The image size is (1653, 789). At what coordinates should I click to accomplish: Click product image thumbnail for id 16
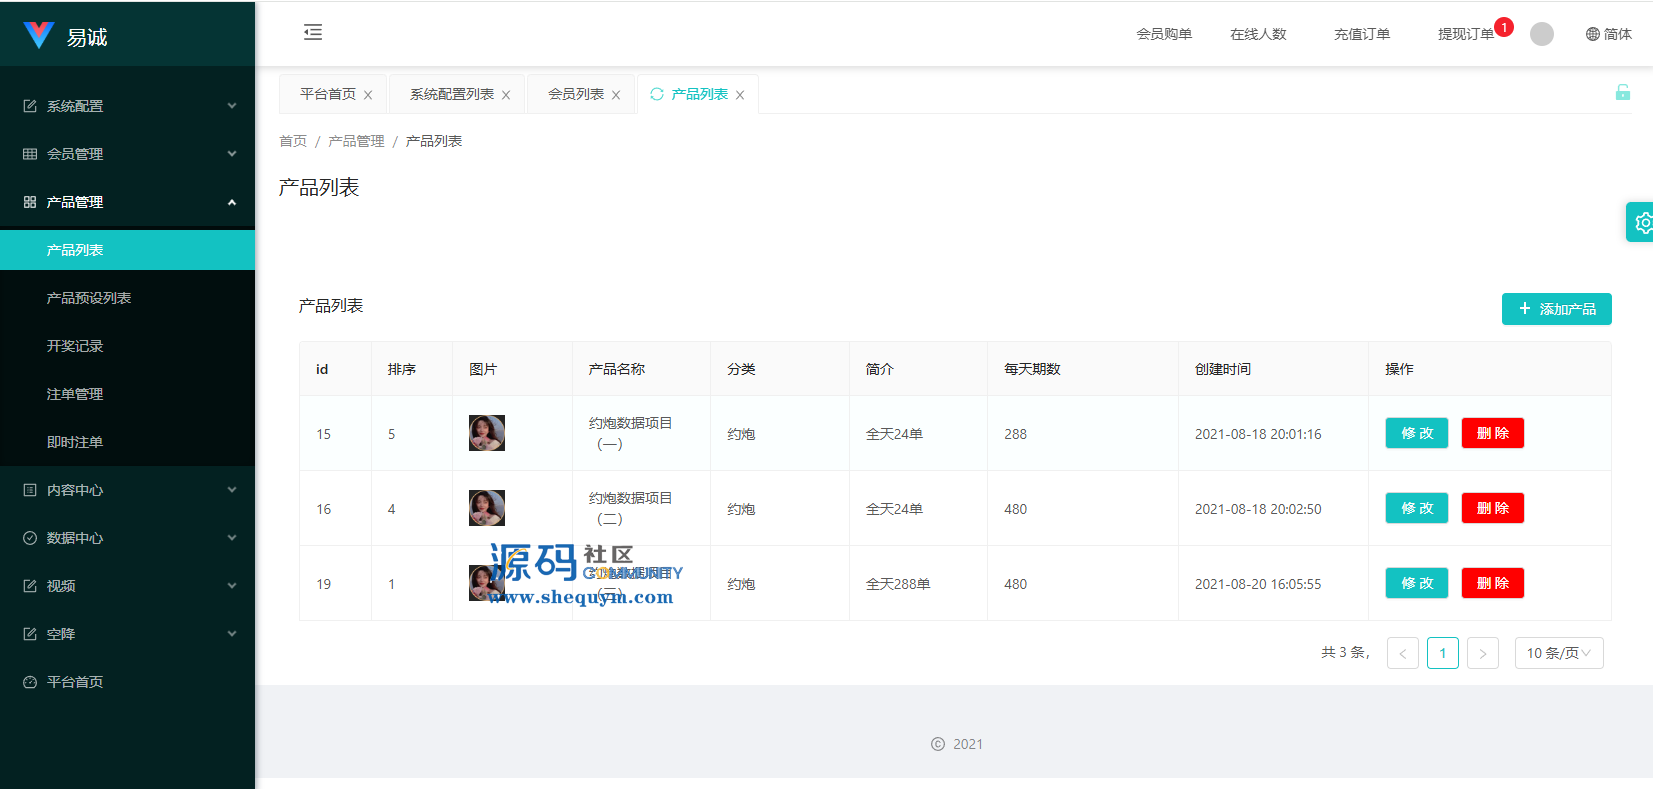click(487, 508)
